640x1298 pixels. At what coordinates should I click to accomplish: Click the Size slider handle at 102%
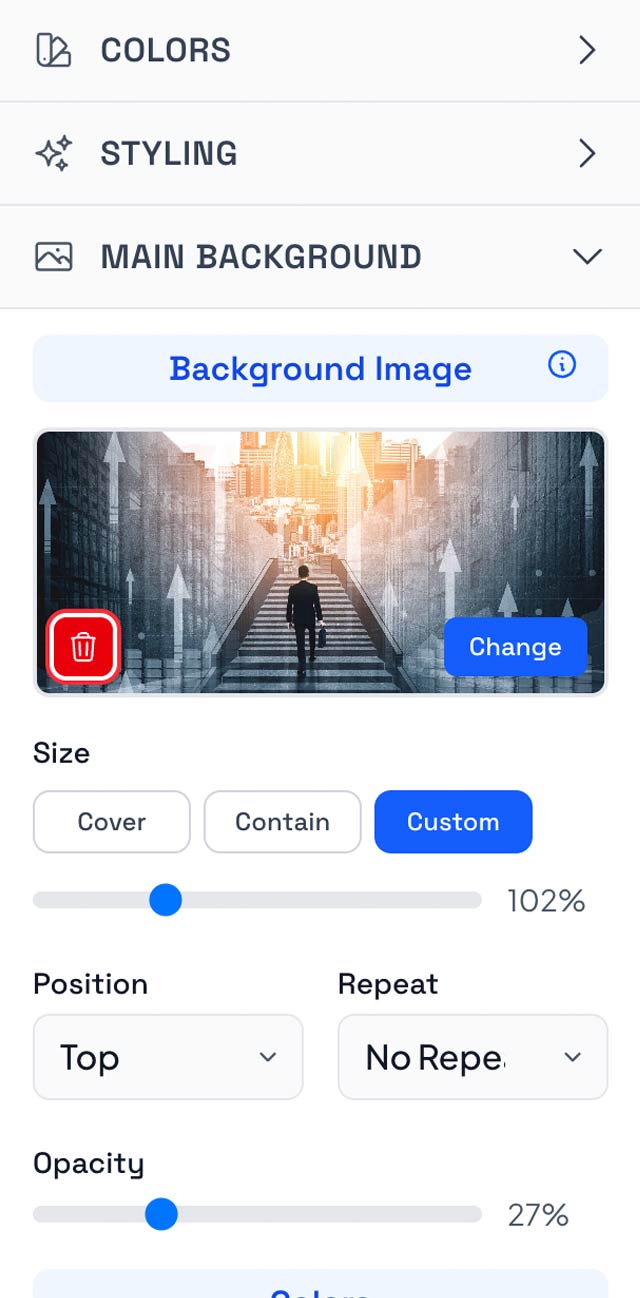(165, 900)
